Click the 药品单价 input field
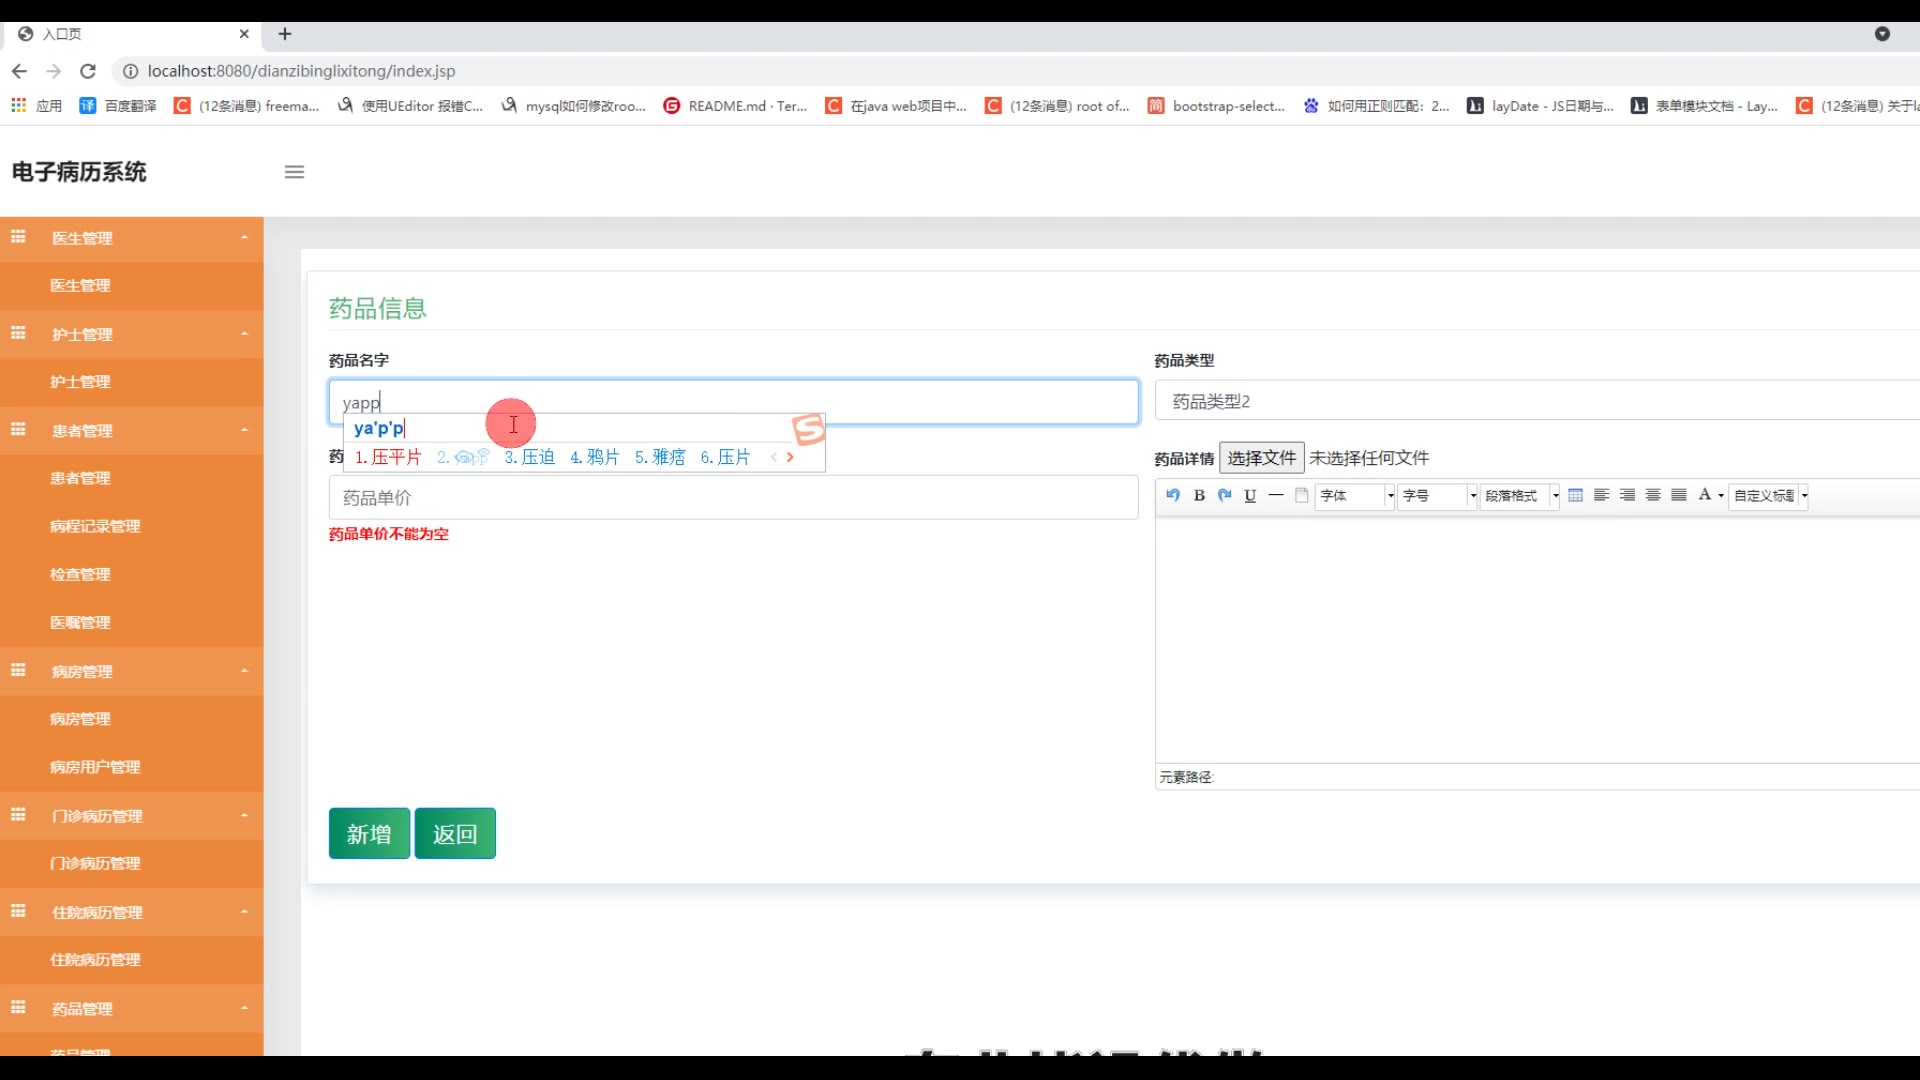The image size is (1920, 1080). [733, 498]
